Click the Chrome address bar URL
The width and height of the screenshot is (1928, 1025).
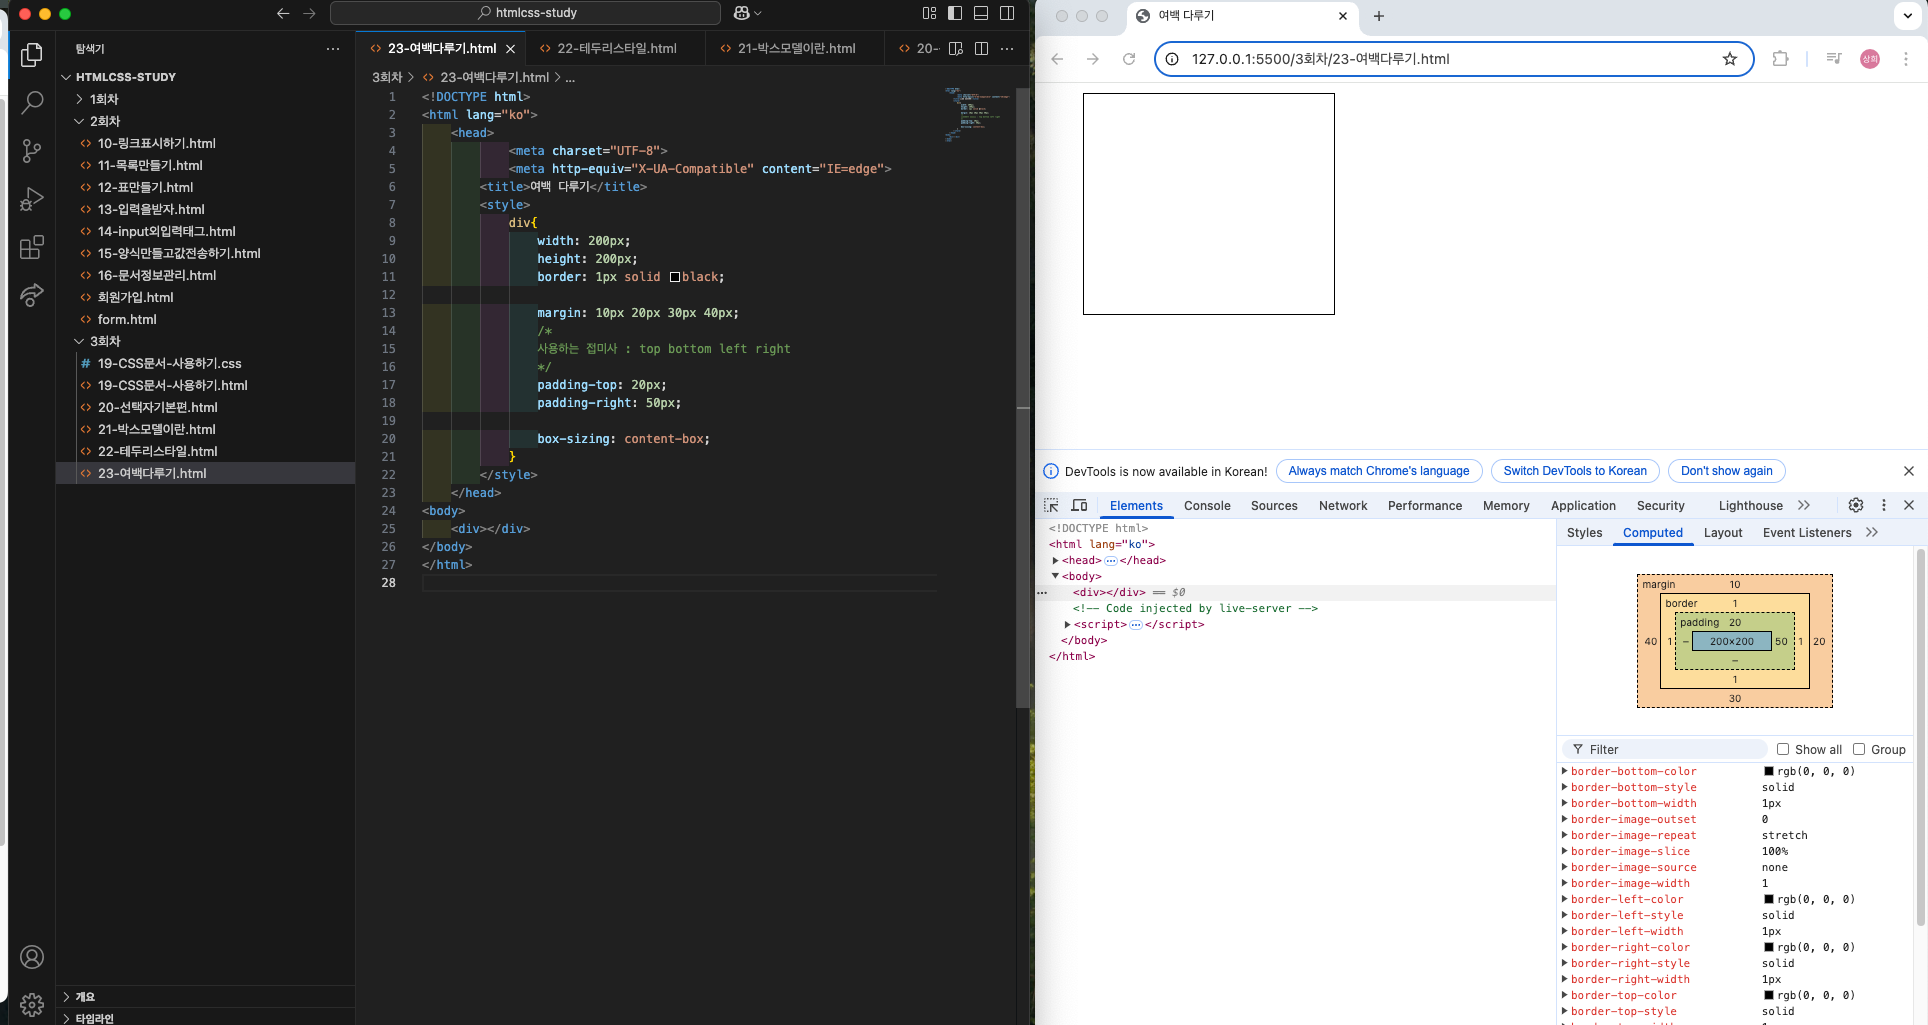pos(1320,59)
